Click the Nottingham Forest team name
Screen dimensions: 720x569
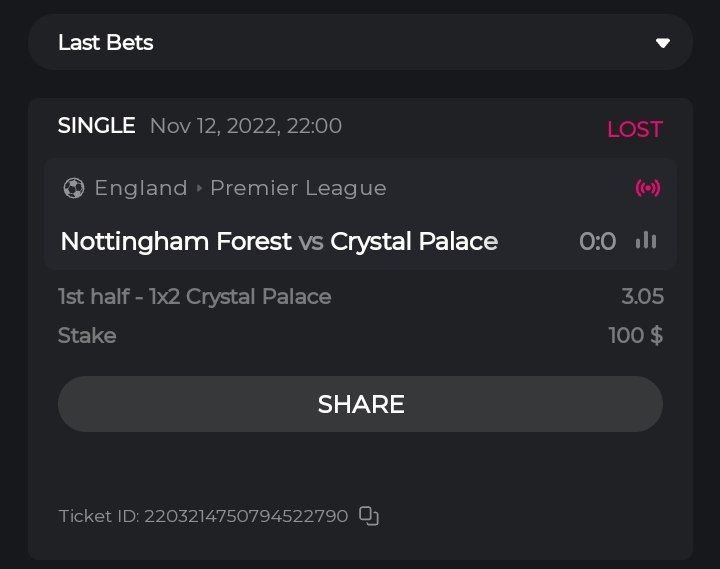(176, 241)
